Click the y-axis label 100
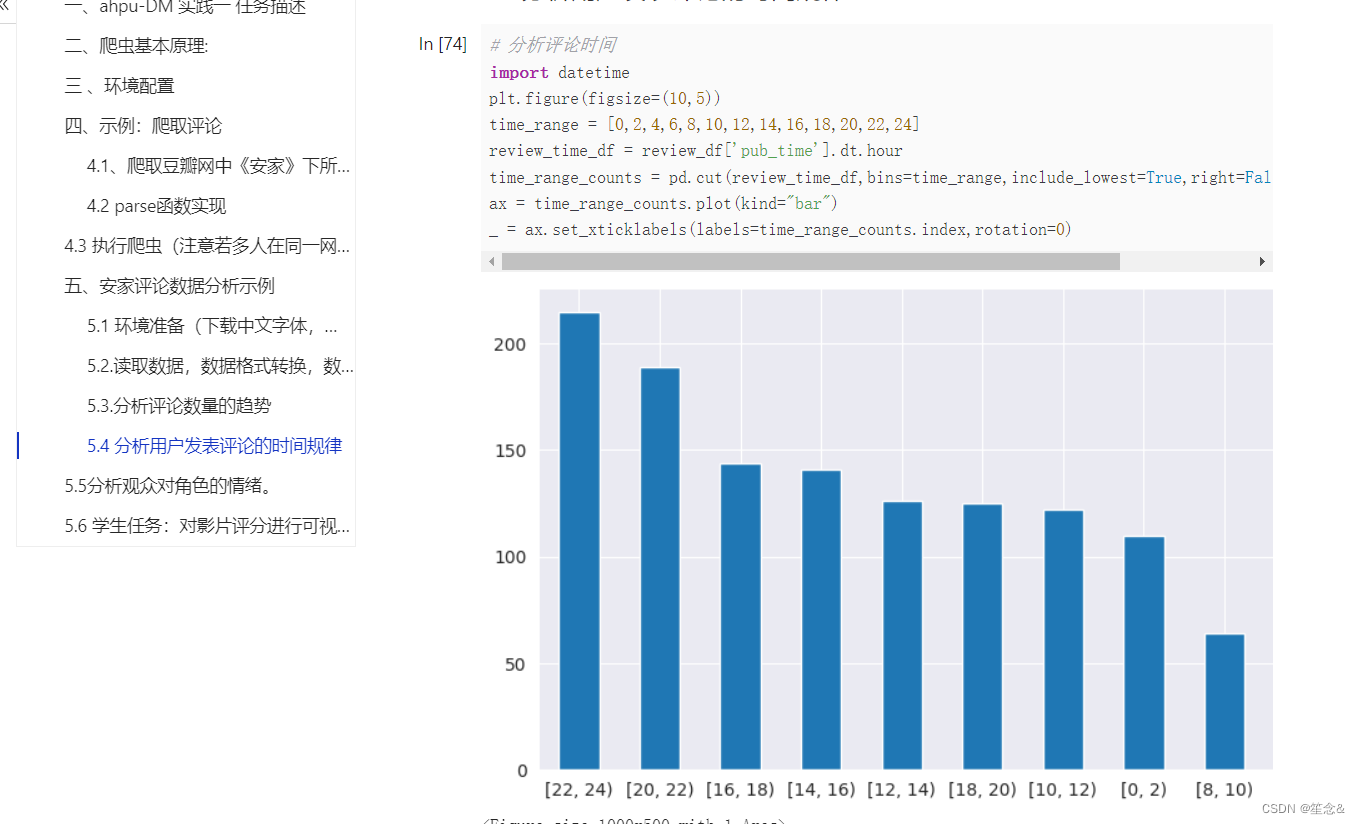This screenshot has height=824, width=1360. click(509, 557)
